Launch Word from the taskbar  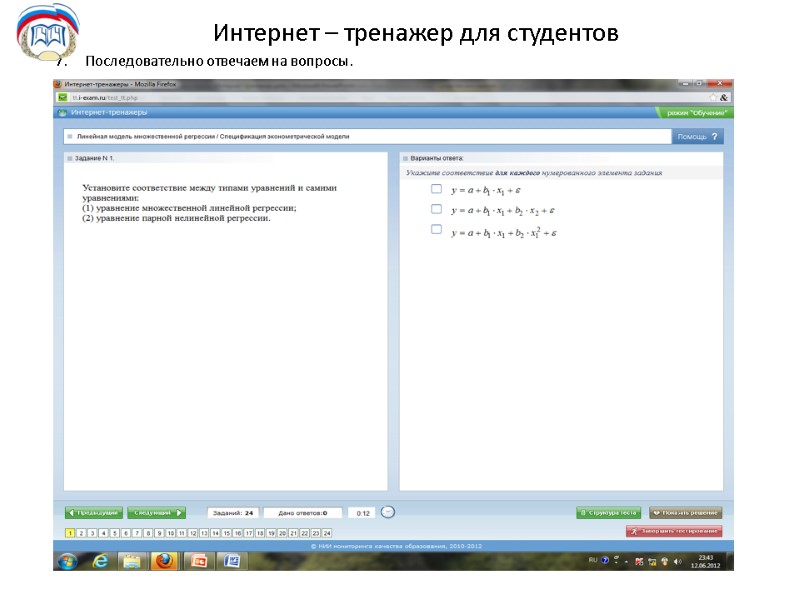230,562
